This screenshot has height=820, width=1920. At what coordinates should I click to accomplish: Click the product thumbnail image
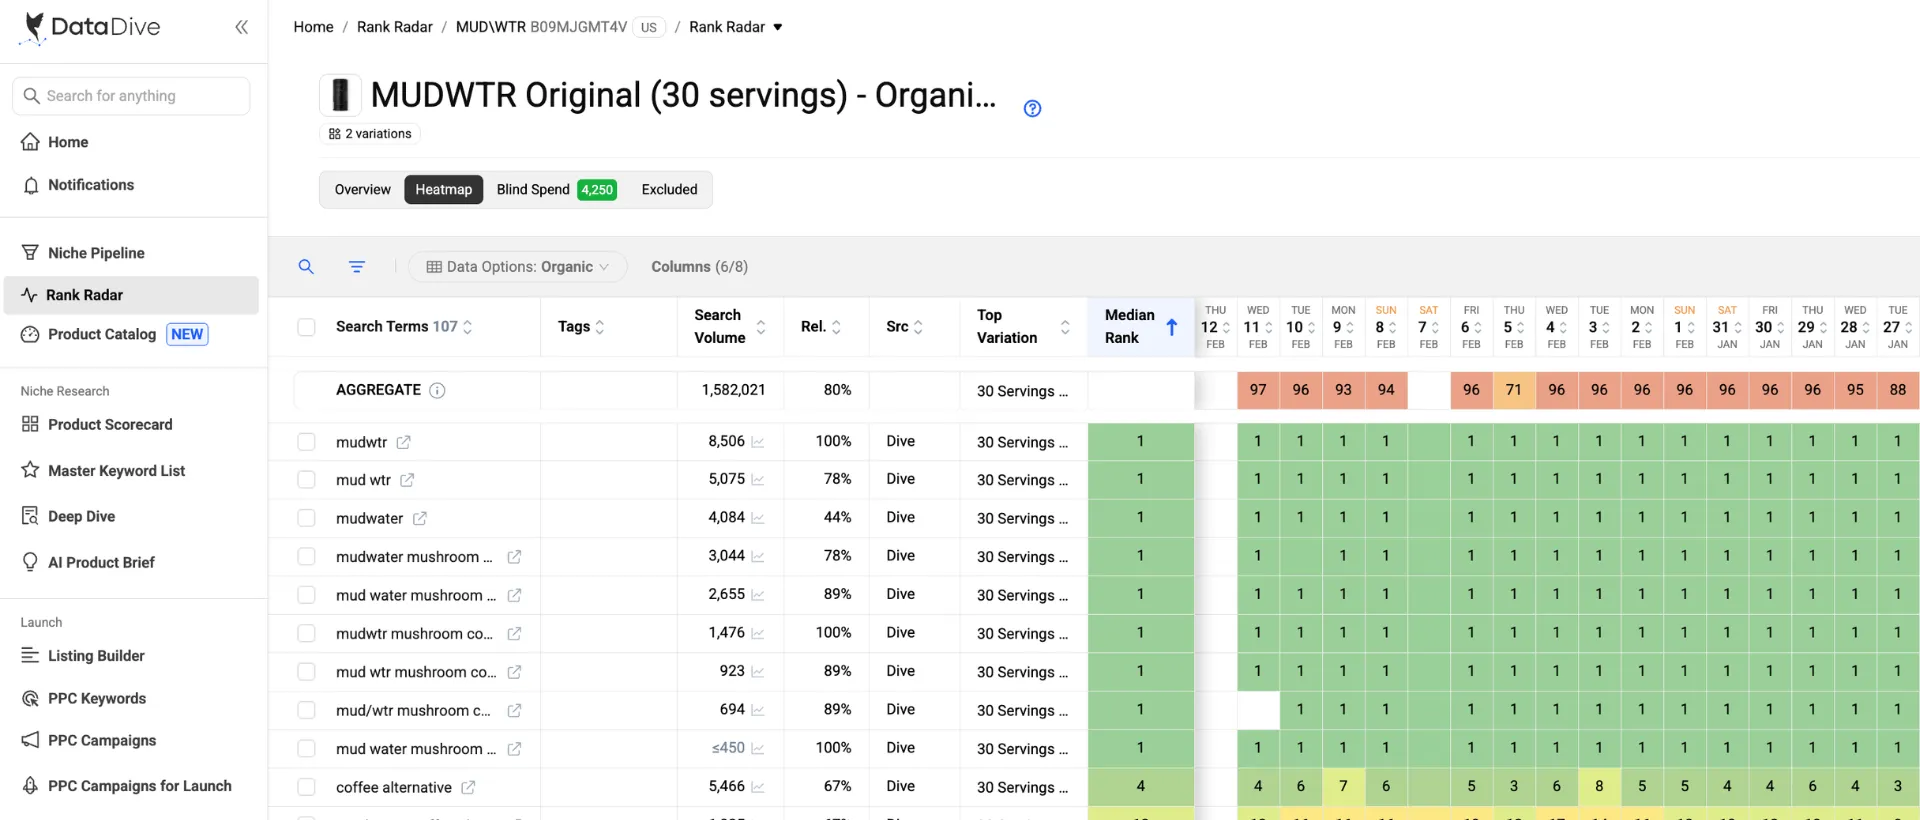point(340,95)
